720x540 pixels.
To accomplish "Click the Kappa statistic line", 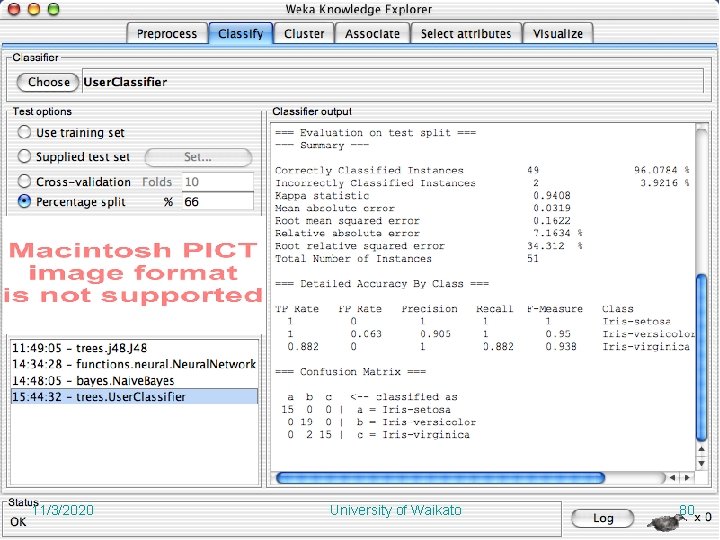I will pyautogui.click(x=422, y=196).
